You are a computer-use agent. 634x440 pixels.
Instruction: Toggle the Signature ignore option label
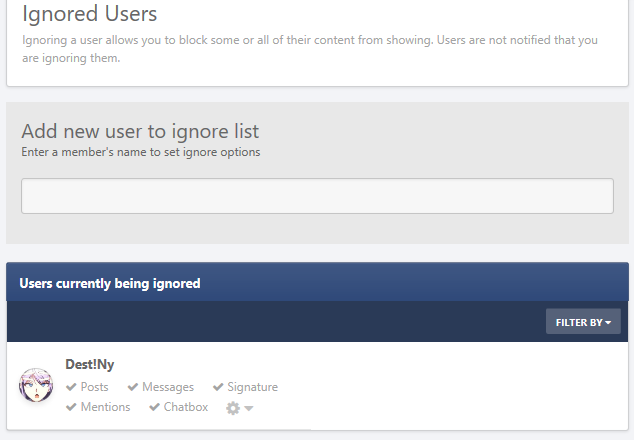[252, 387]
